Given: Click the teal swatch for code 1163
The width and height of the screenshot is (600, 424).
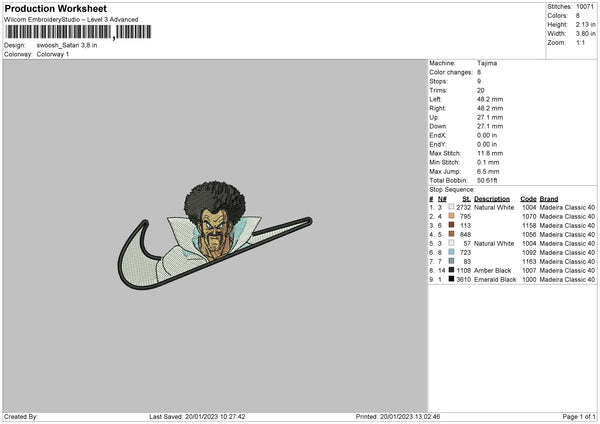Looking at the screenshot, I should point(451,261).
